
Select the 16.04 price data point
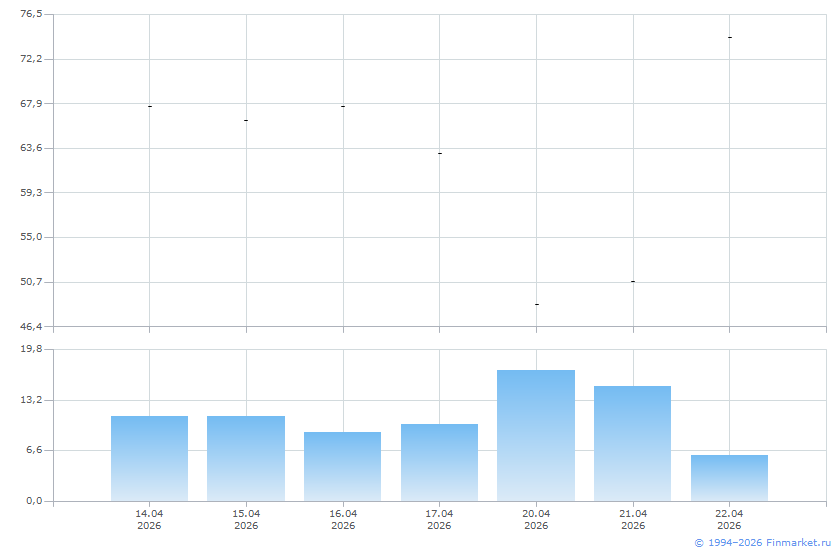(343, 106)
